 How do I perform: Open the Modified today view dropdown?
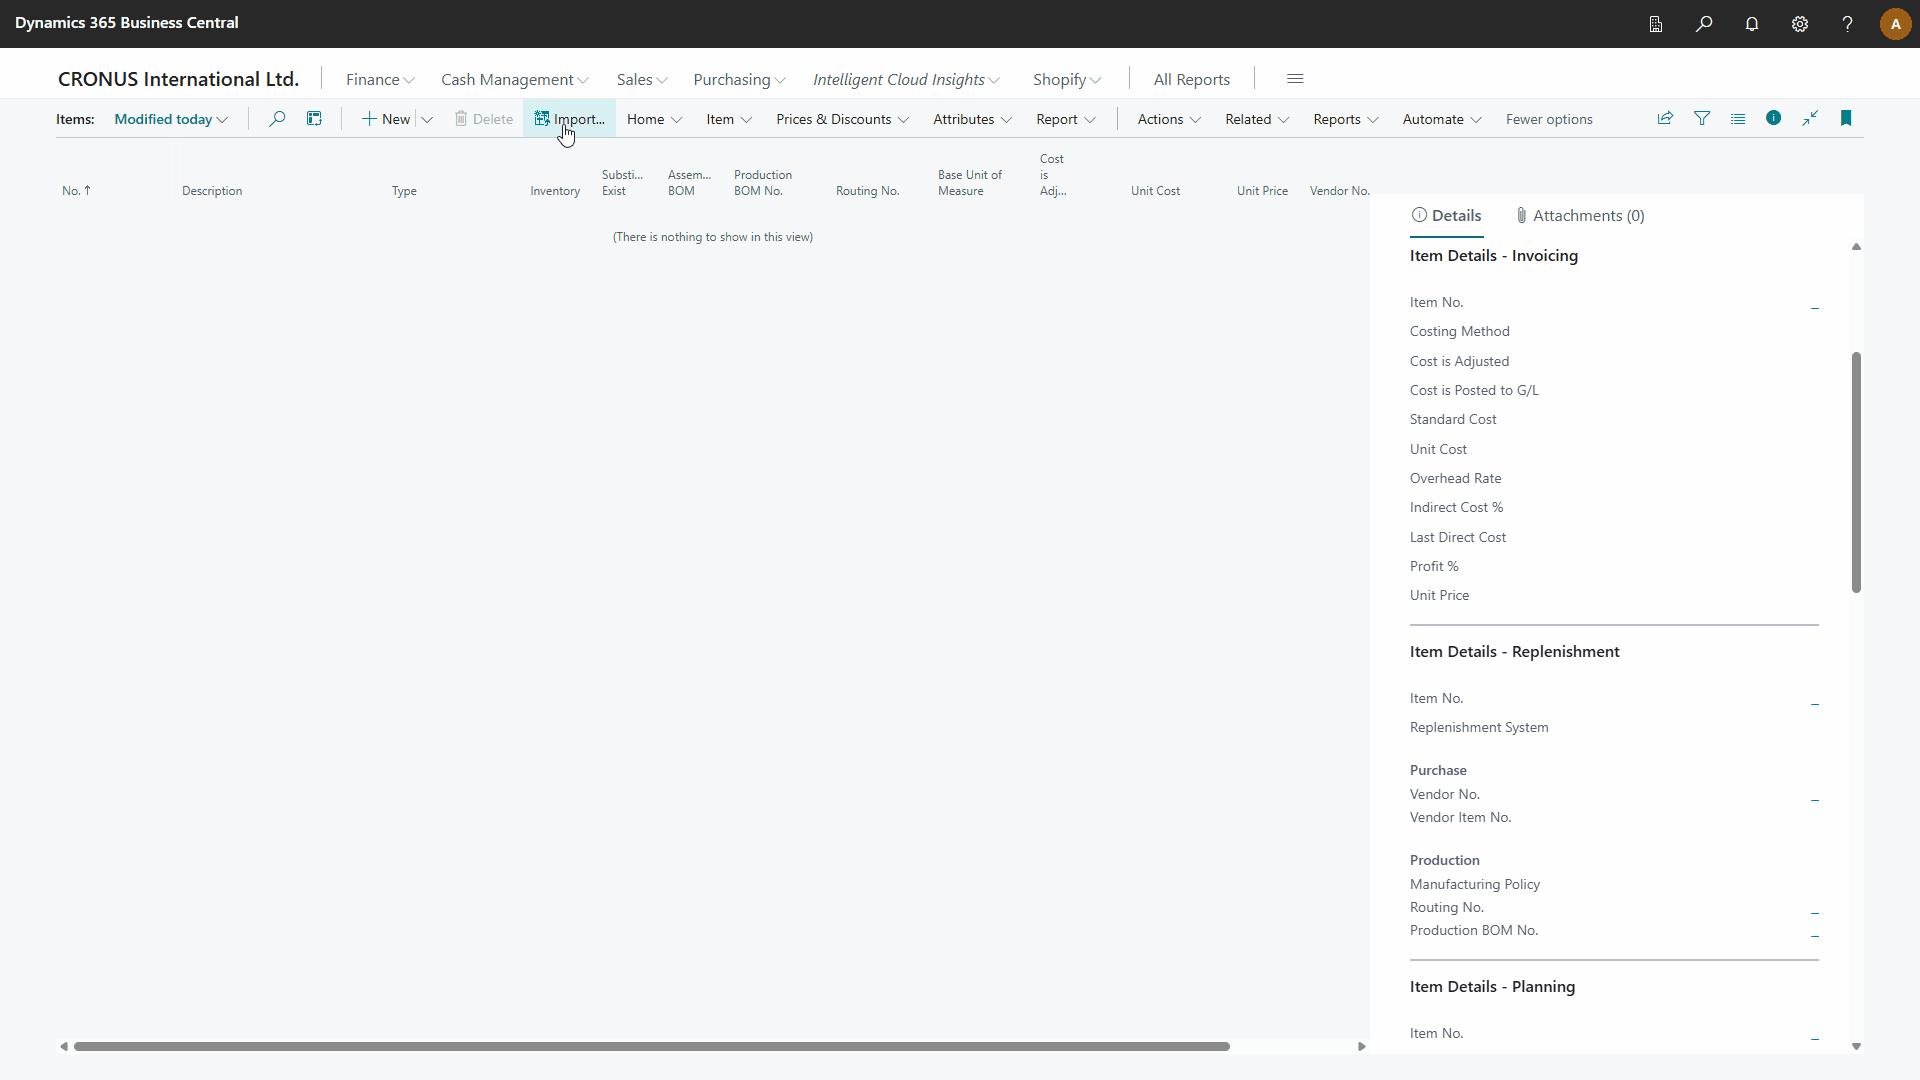tap(171, 119)
